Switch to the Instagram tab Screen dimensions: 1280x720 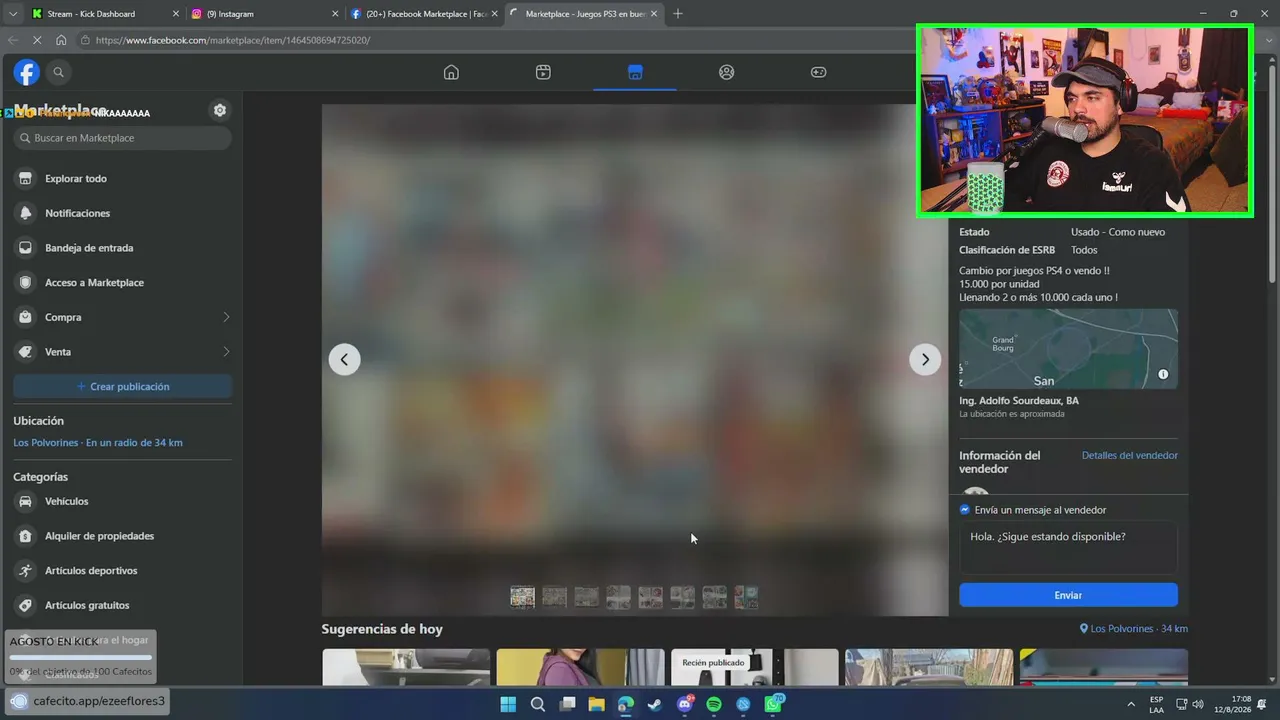tap(265, 14)
